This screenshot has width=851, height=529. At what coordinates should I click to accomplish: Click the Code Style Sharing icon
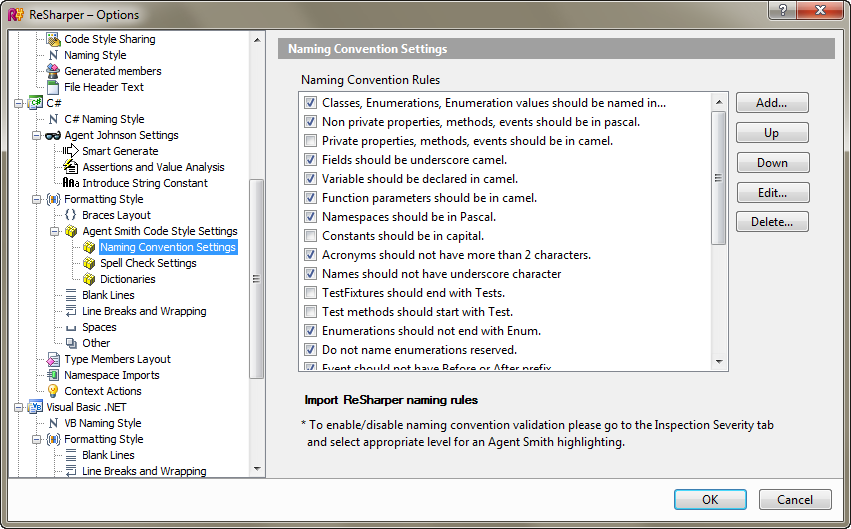(53, 39)
